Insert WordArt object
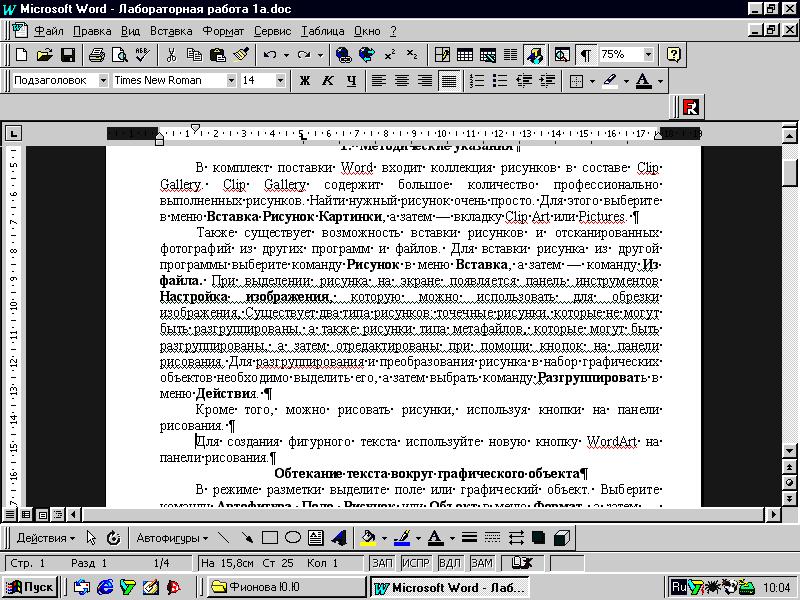800x600 pixels. tap(339, 538)
